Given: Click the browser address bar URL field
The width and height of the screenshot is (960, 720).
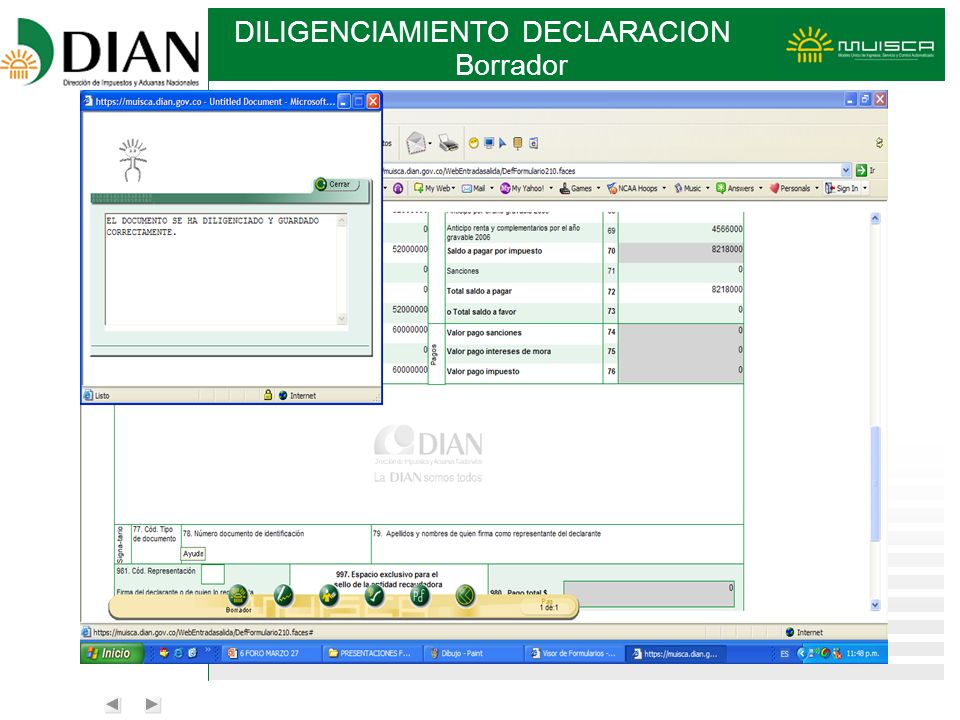Looking at the screenshot, I should point(609,171).
